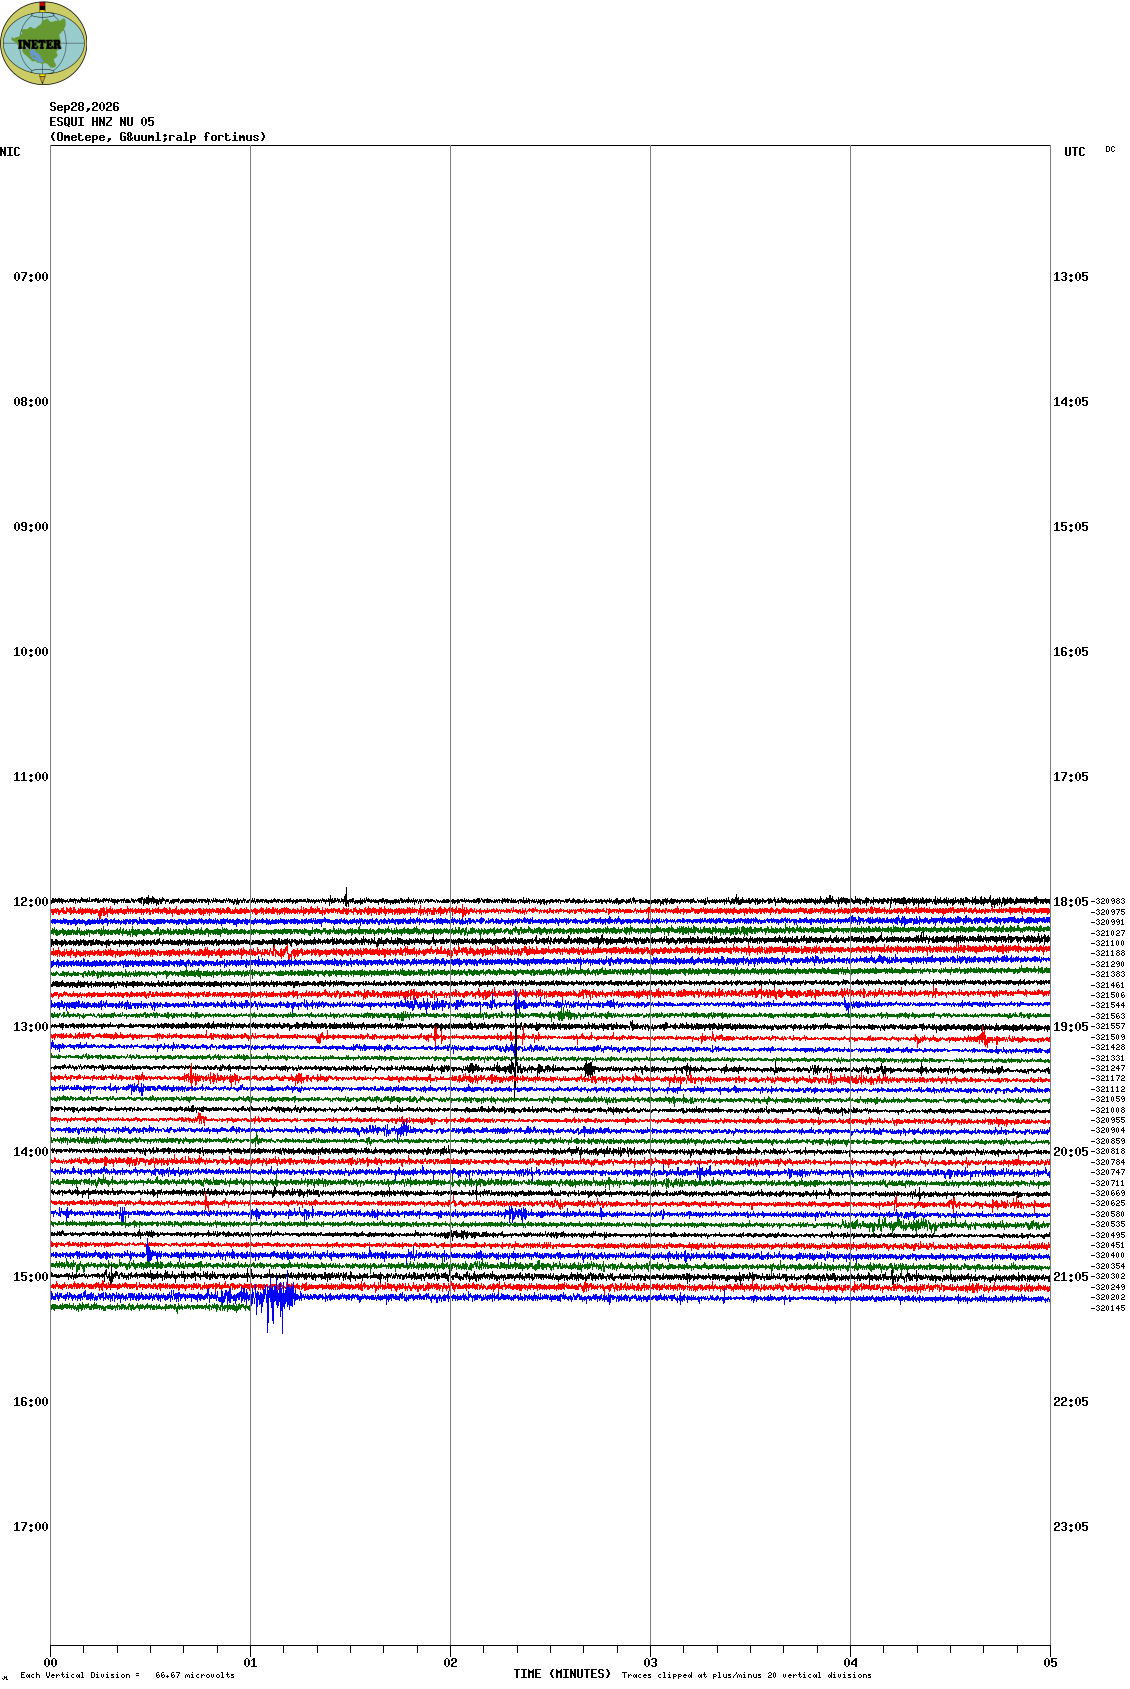Click the 02 minute axis tick label
The height and width of the screenshot is (1689, 1130).
coord(450,1663)
